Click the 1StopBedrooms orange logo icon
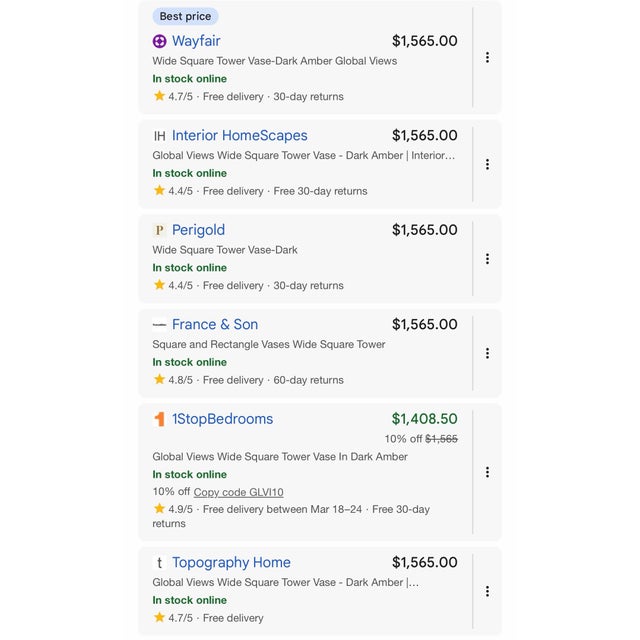This screenshot has width=640, height=640. coord(159,419)
